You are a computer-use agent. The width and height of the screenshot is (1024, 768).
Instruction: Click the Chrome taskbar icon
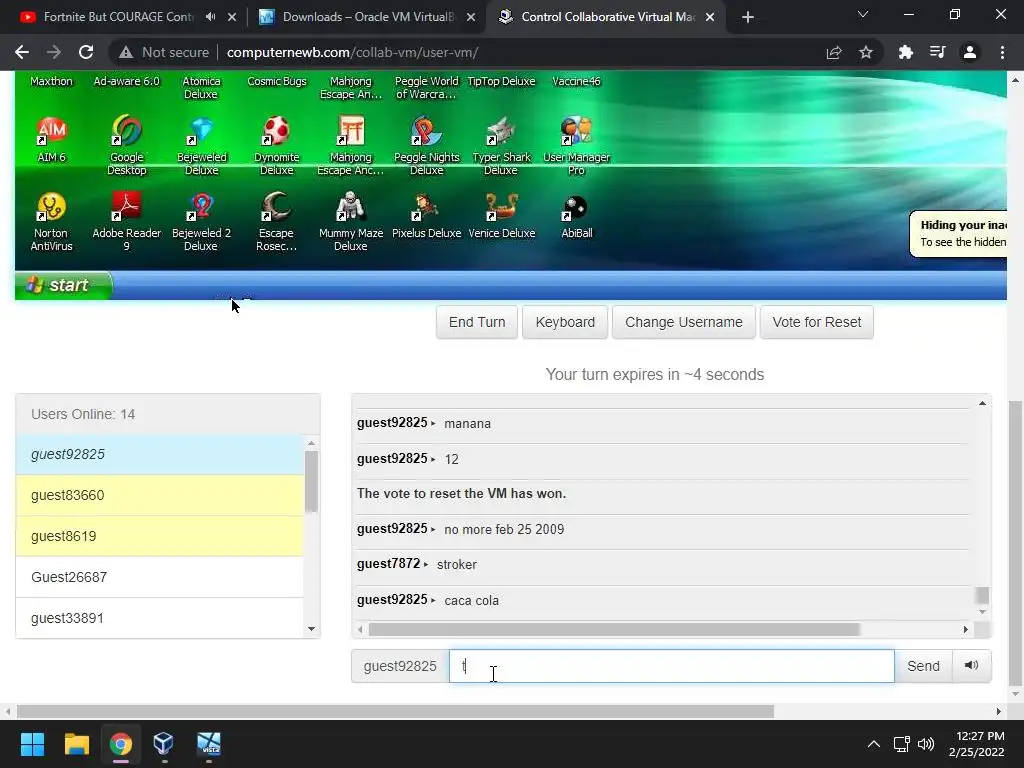click(x=121, y=744)
